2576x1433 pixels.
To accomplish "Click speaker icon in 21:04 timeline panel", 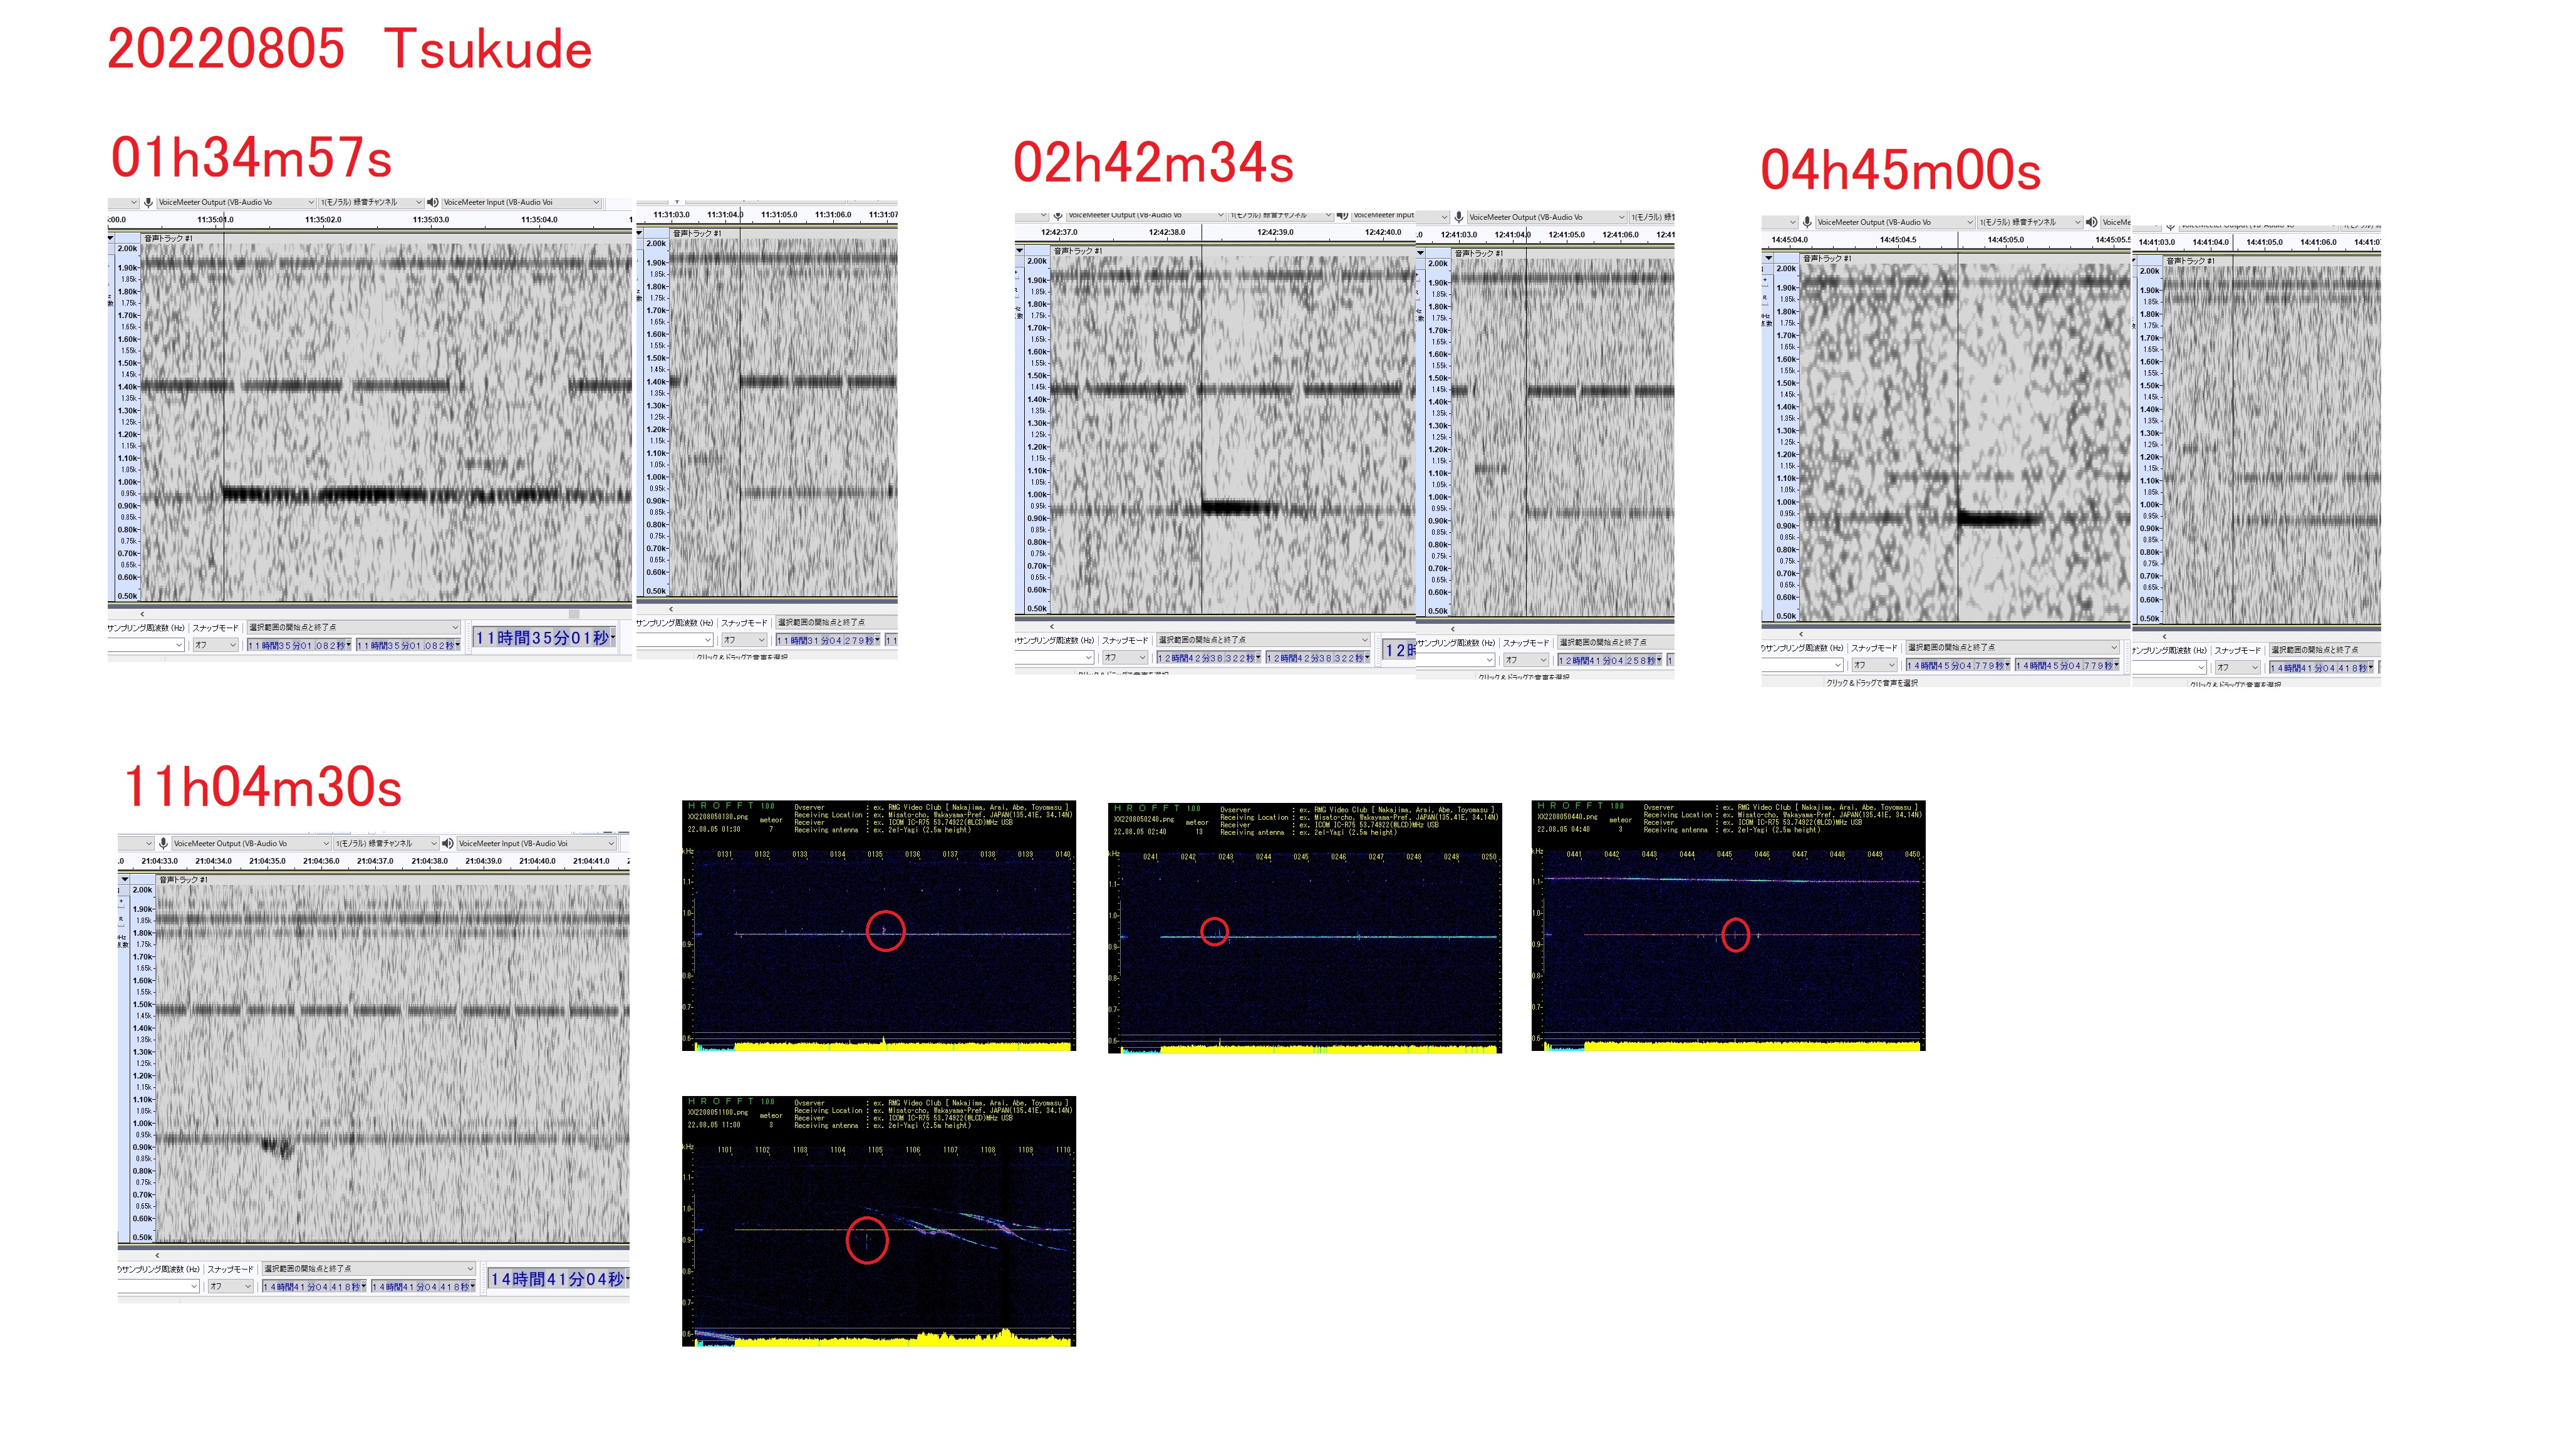I will point(448,843).
